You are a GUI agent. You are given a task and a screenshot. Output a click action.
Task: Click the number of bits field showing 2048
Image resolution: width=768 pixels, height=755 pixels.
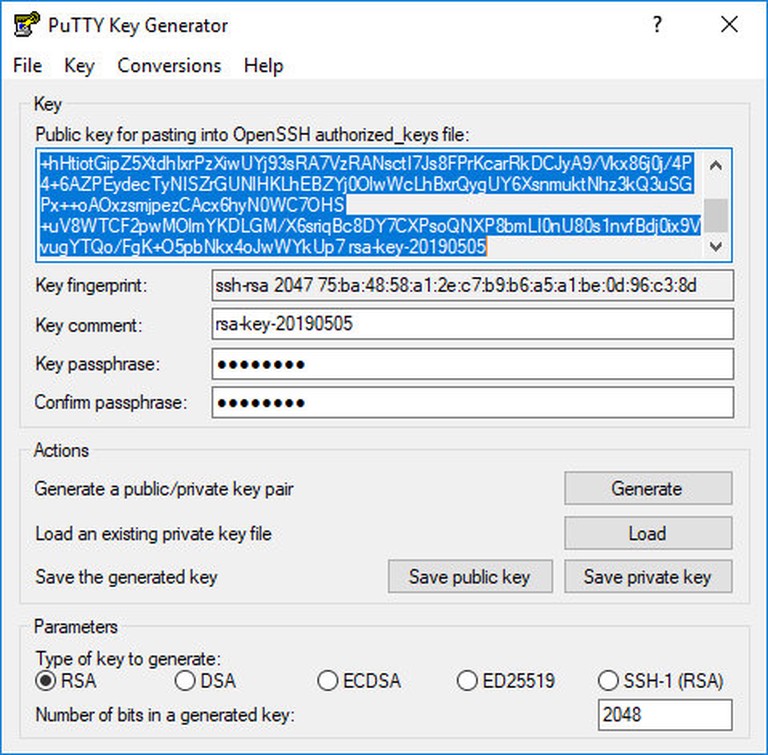tap(665, 715)
